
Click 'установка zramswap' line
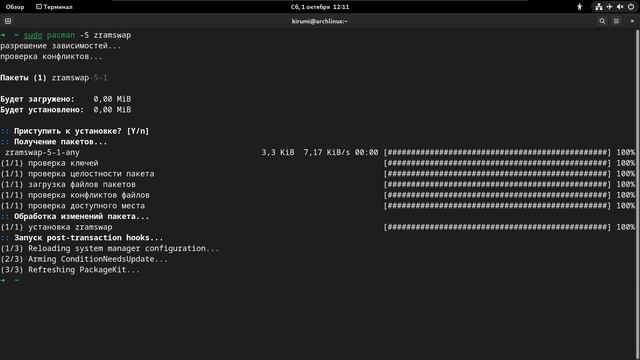[x=56, y=227]
